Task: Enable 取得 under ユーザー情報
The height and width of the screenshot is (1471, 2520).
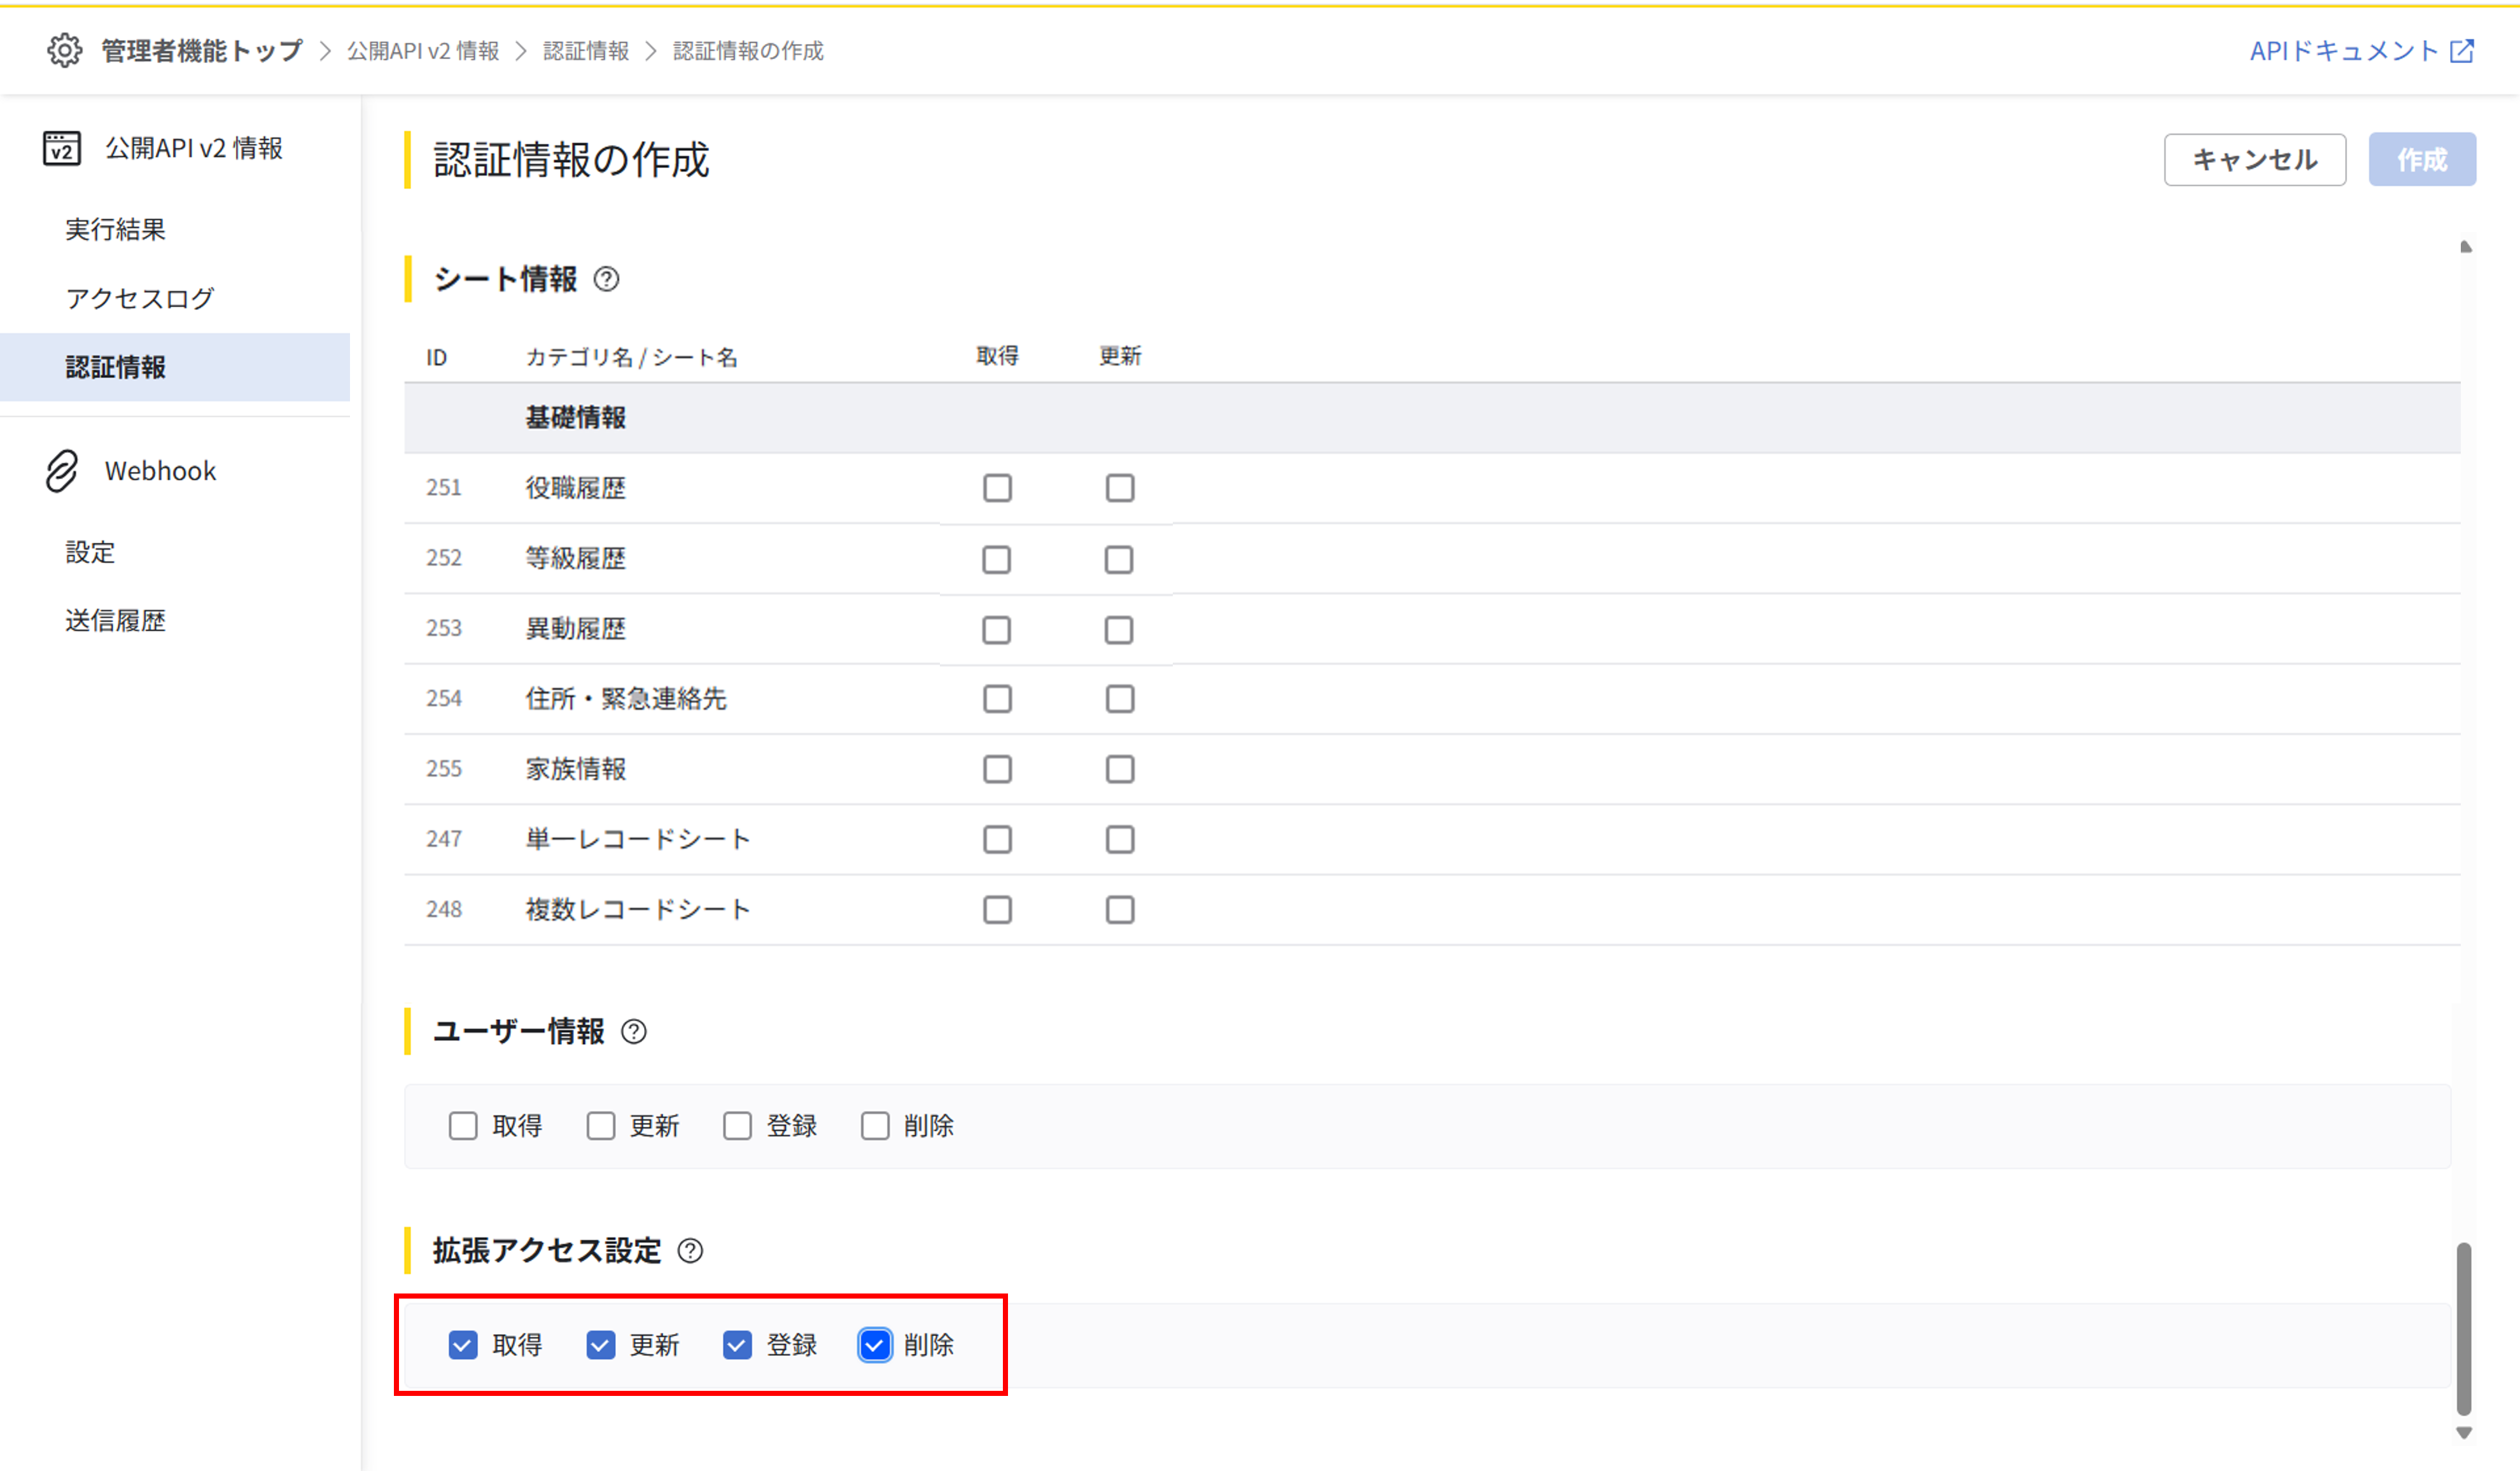Action: (463, 1126)
